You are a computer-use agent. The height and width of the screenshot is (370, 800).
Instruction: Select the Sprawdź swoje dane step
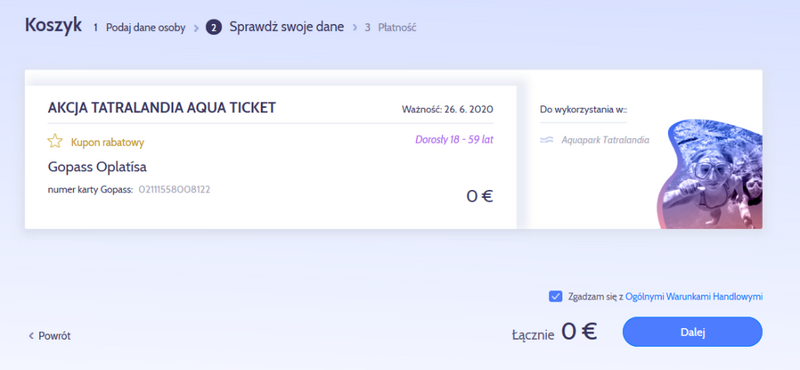(x=286, y=27)
